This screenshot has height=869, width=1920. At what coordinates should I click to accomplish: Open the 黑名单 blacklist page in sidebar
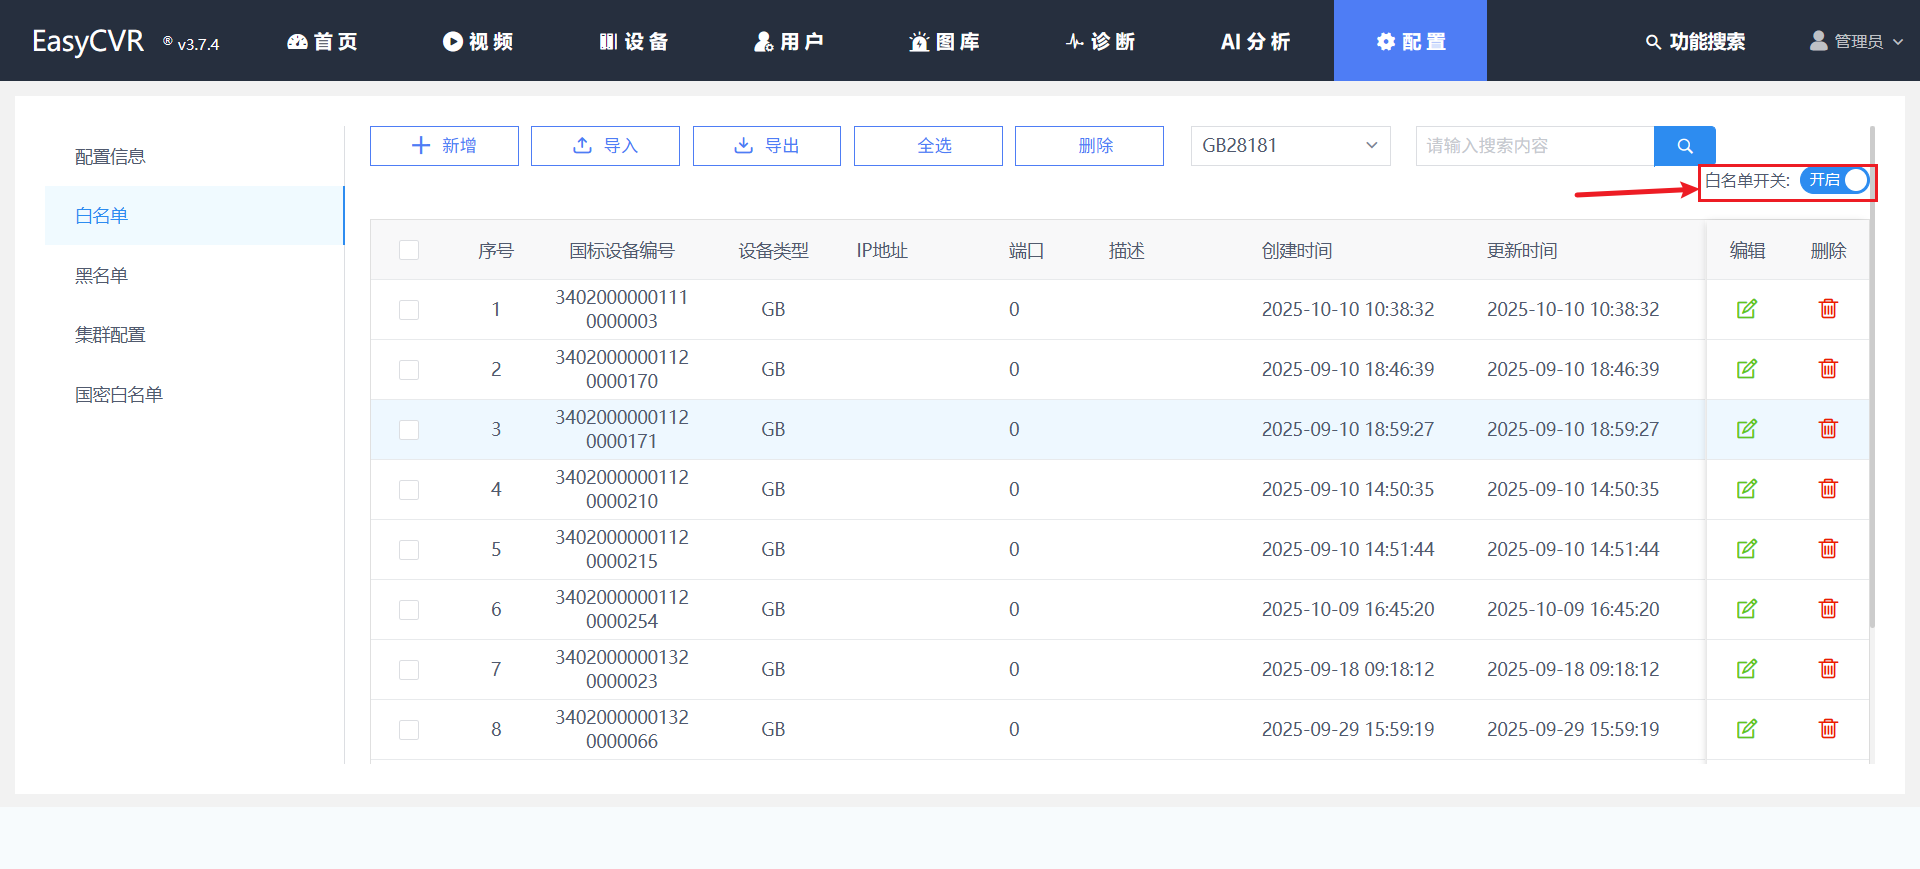(102, 275)
